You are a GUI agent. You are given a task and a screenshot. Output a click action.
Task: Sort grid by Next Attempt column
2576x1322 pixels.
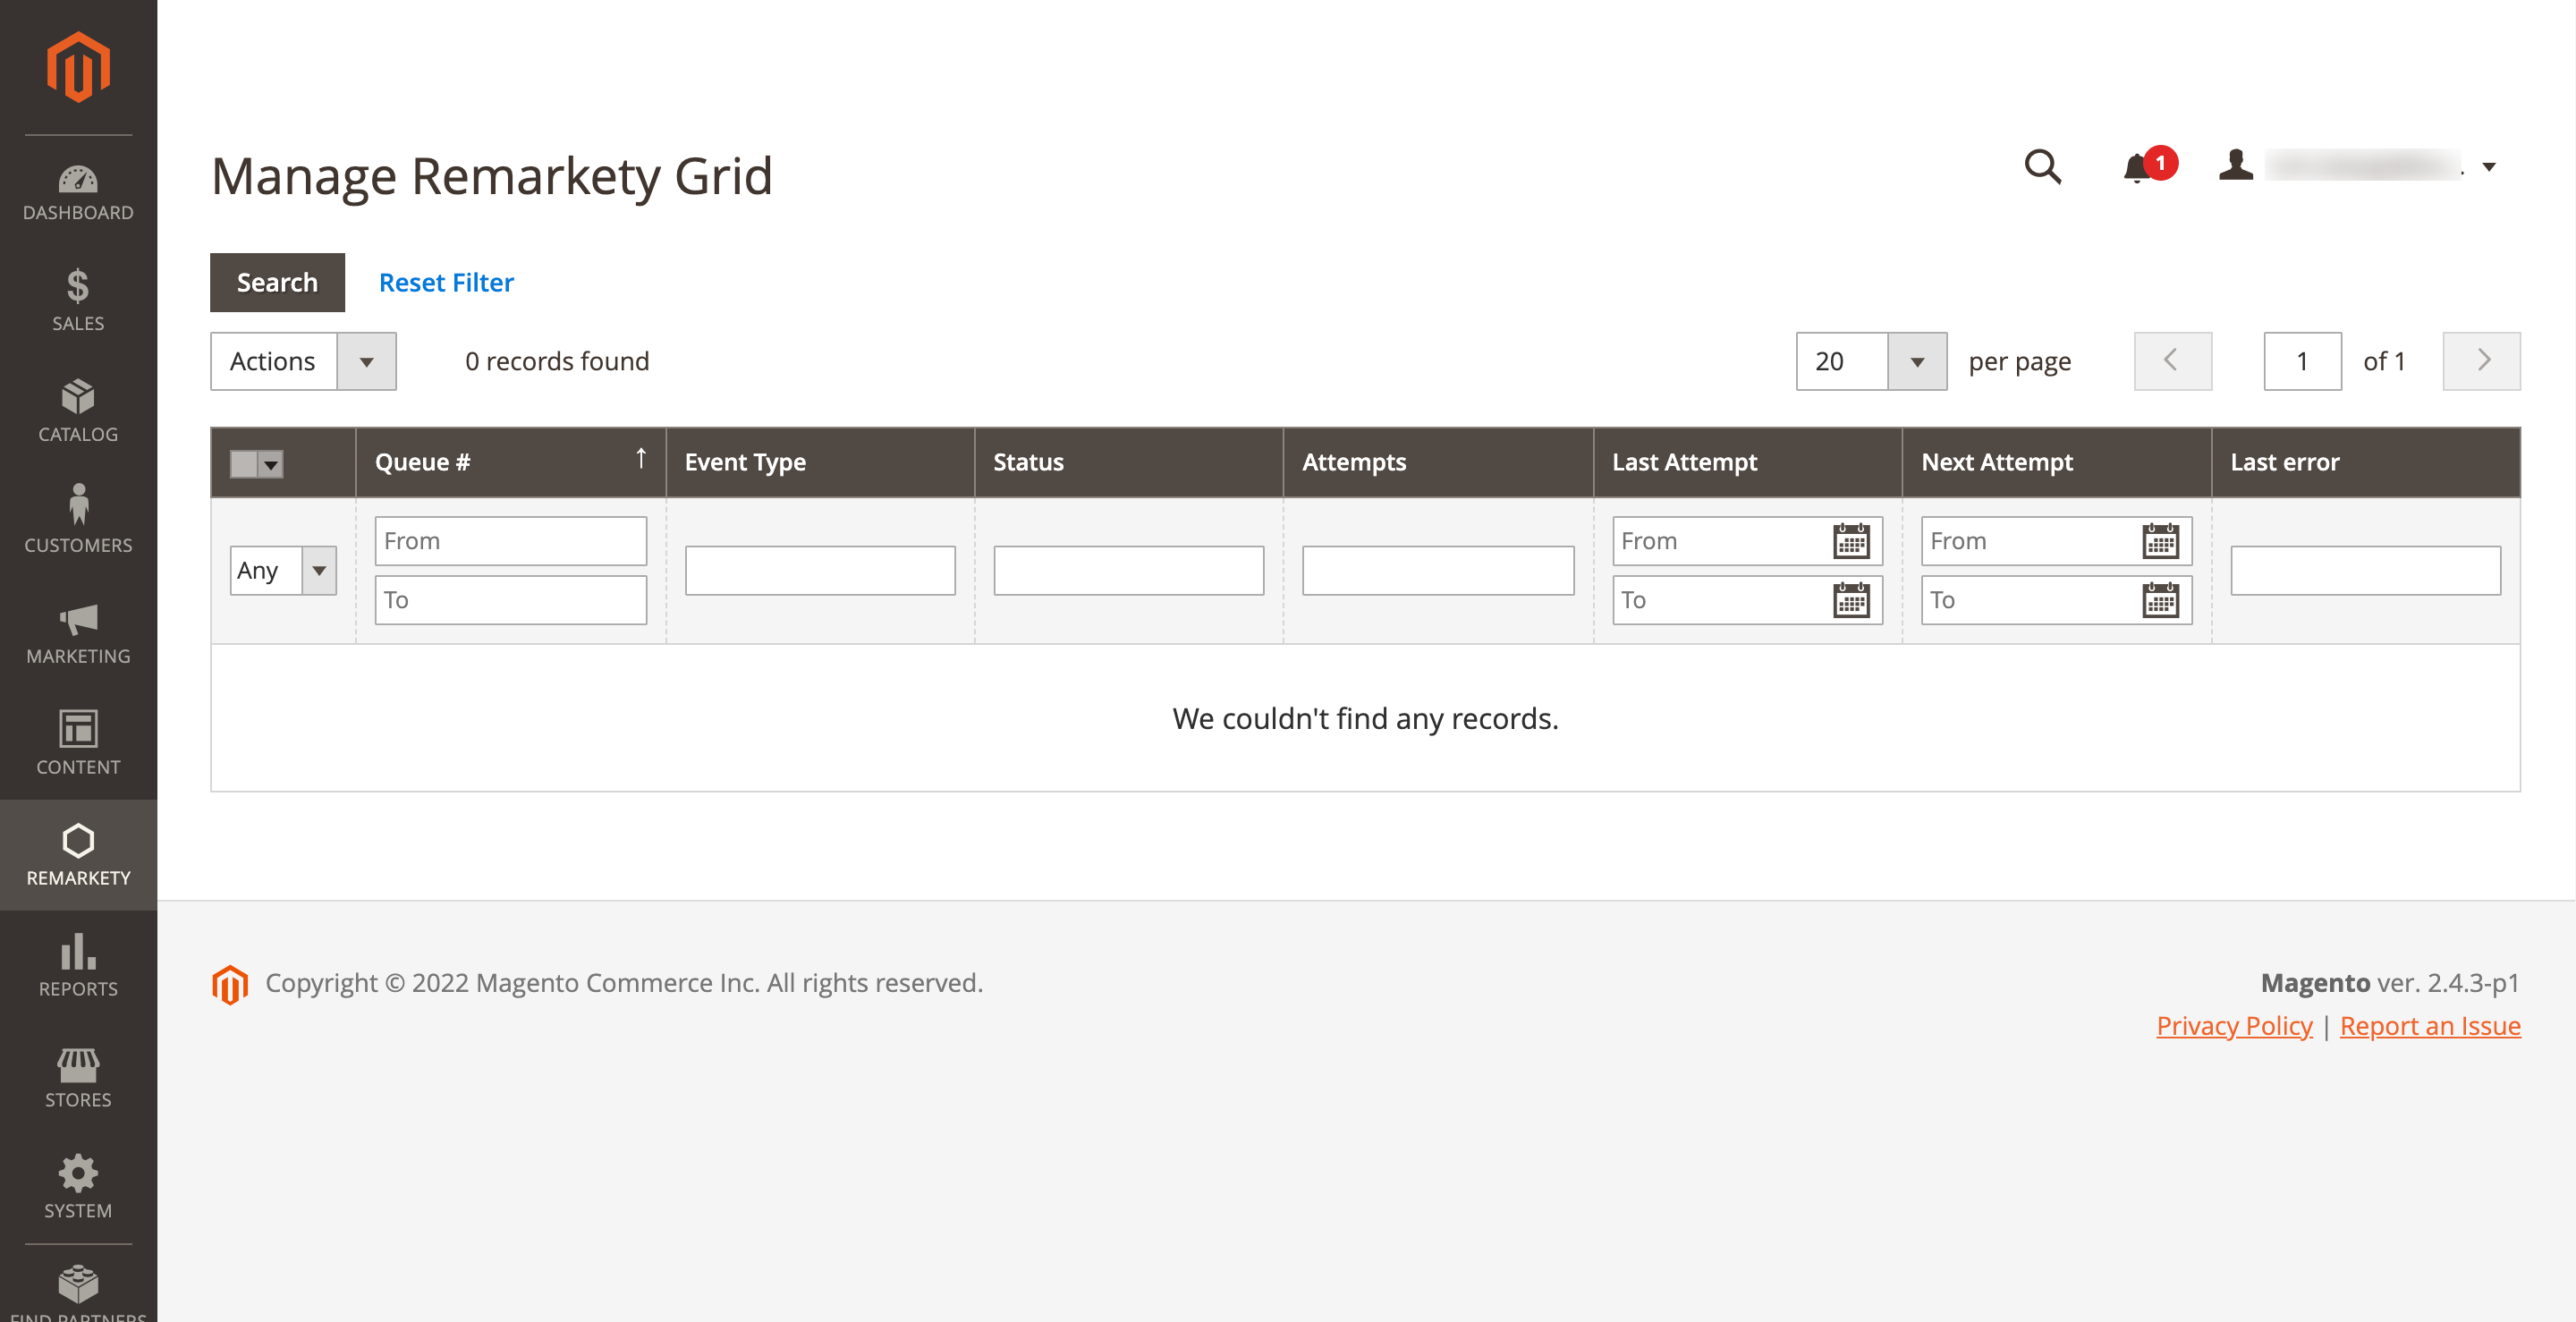tap(2056, 462)
